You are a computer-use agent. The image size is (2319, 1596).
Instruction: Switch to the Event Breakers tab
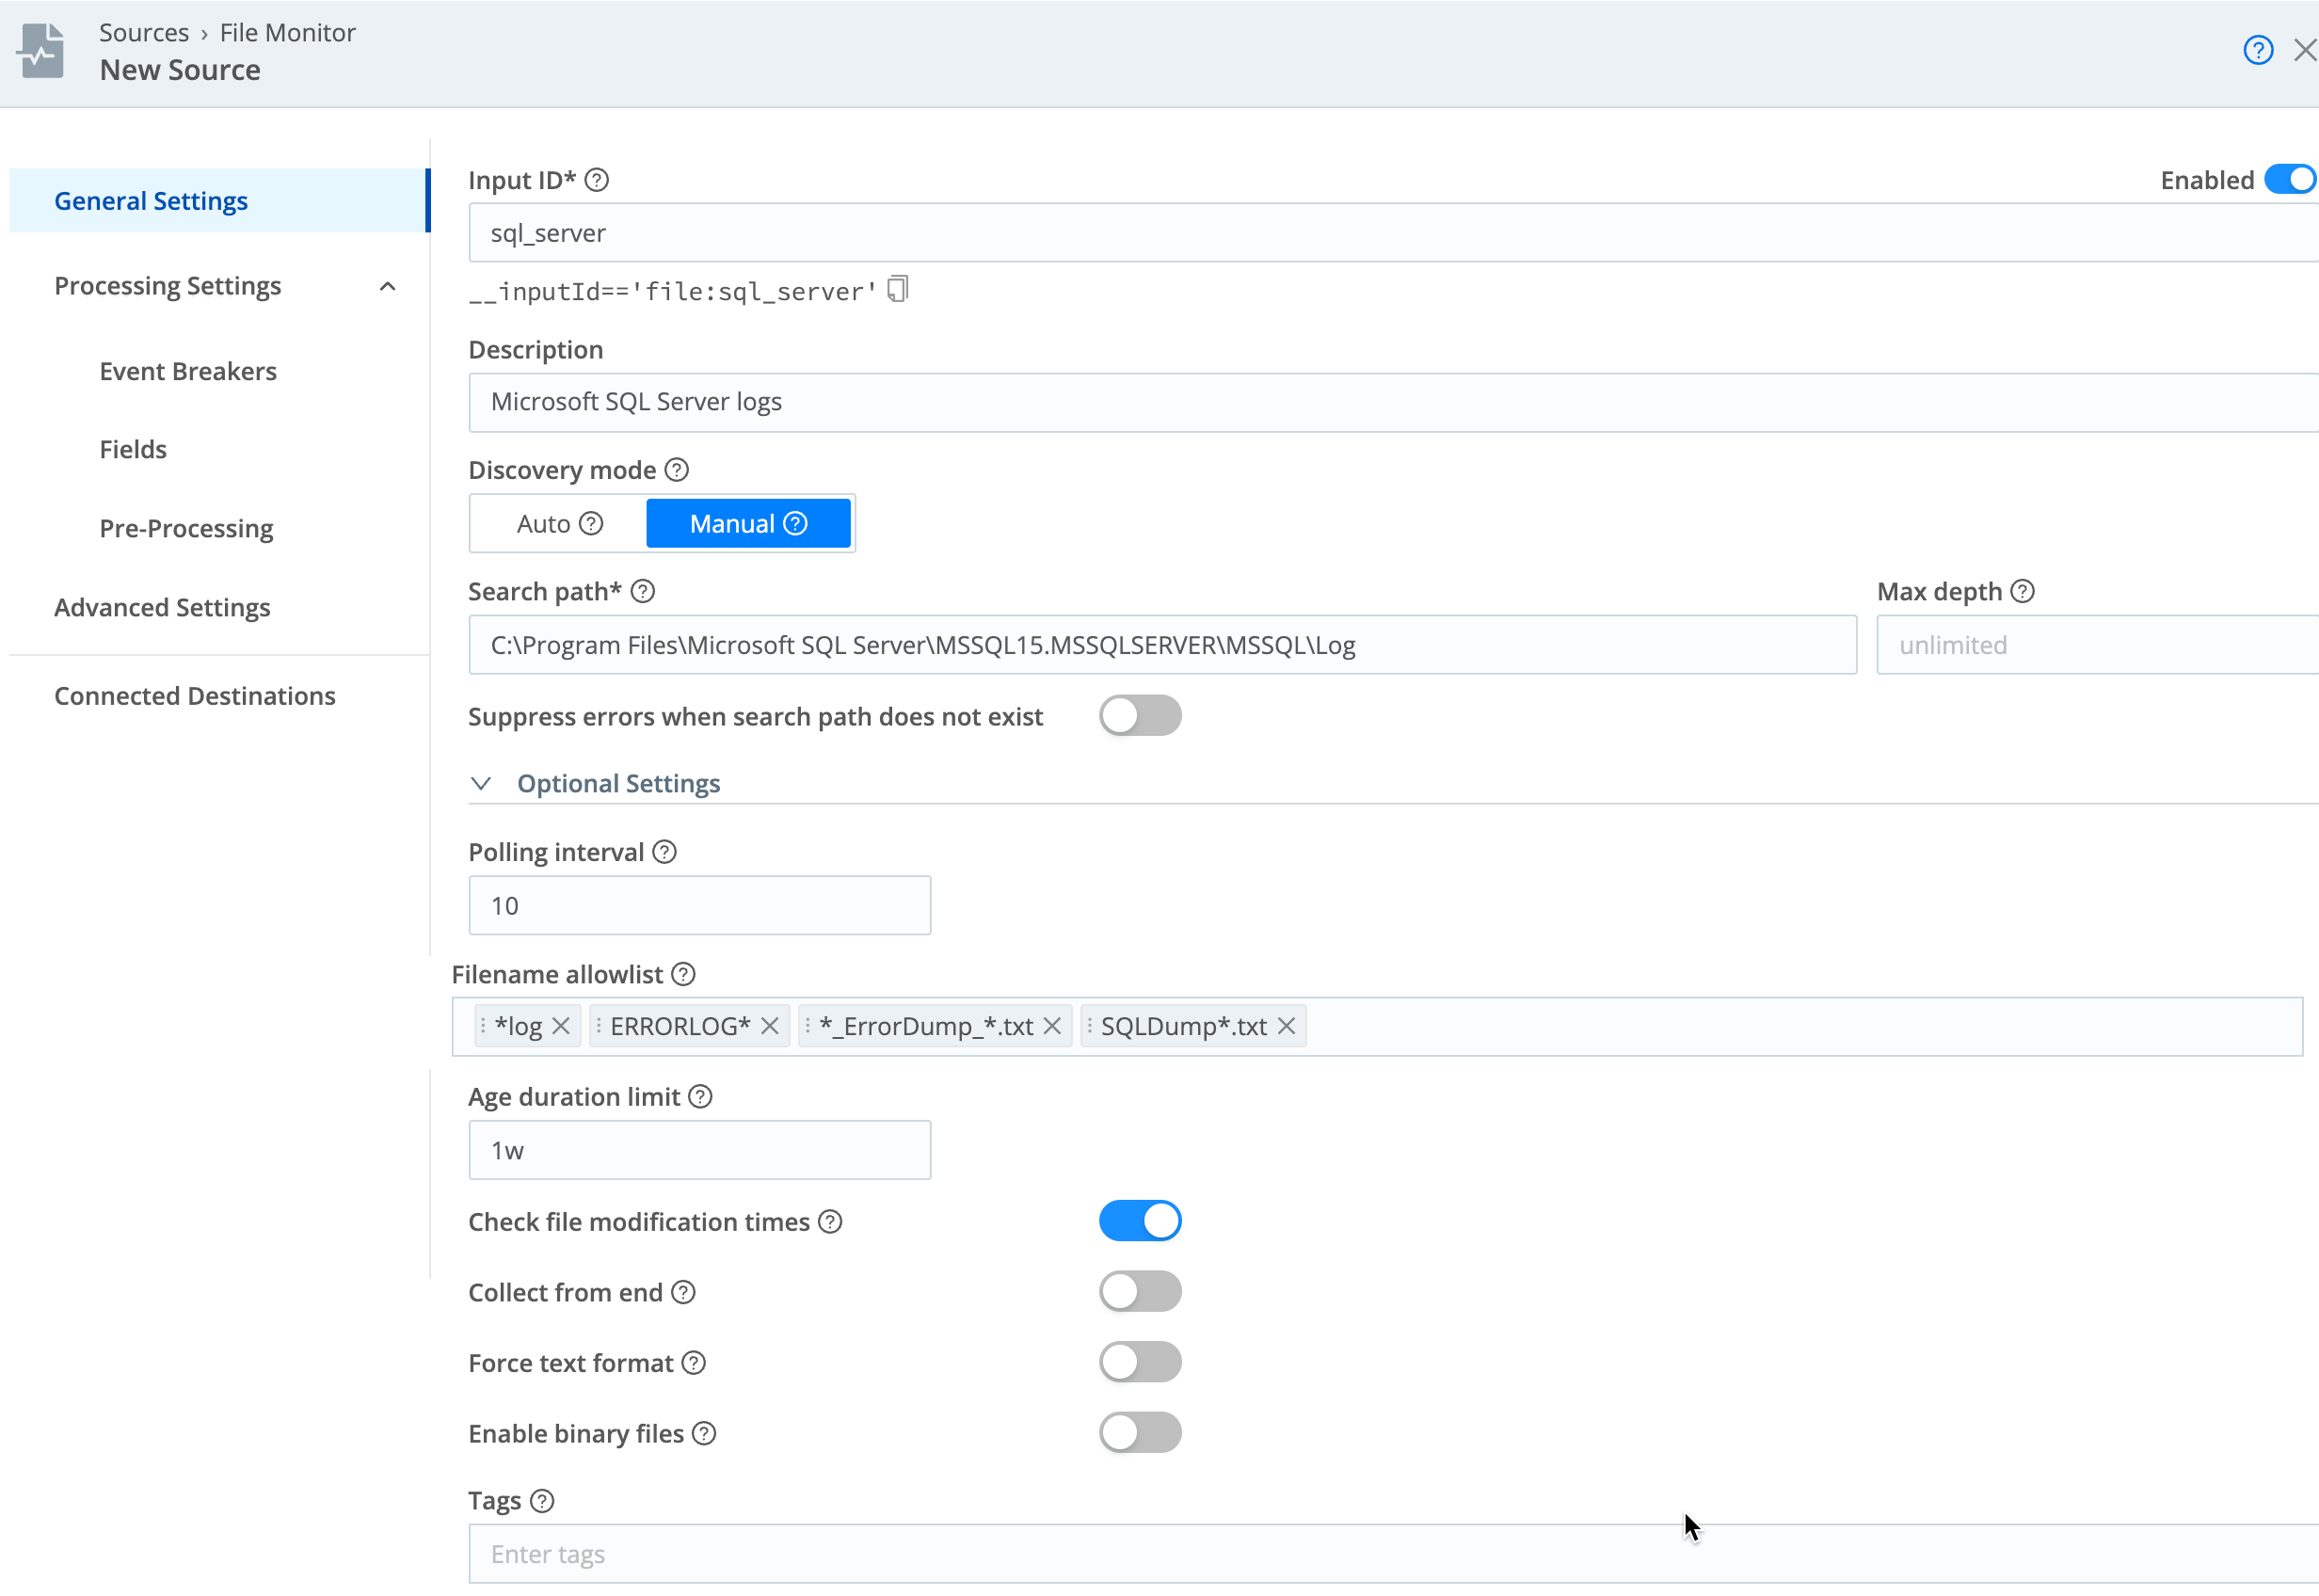point(187,371)
